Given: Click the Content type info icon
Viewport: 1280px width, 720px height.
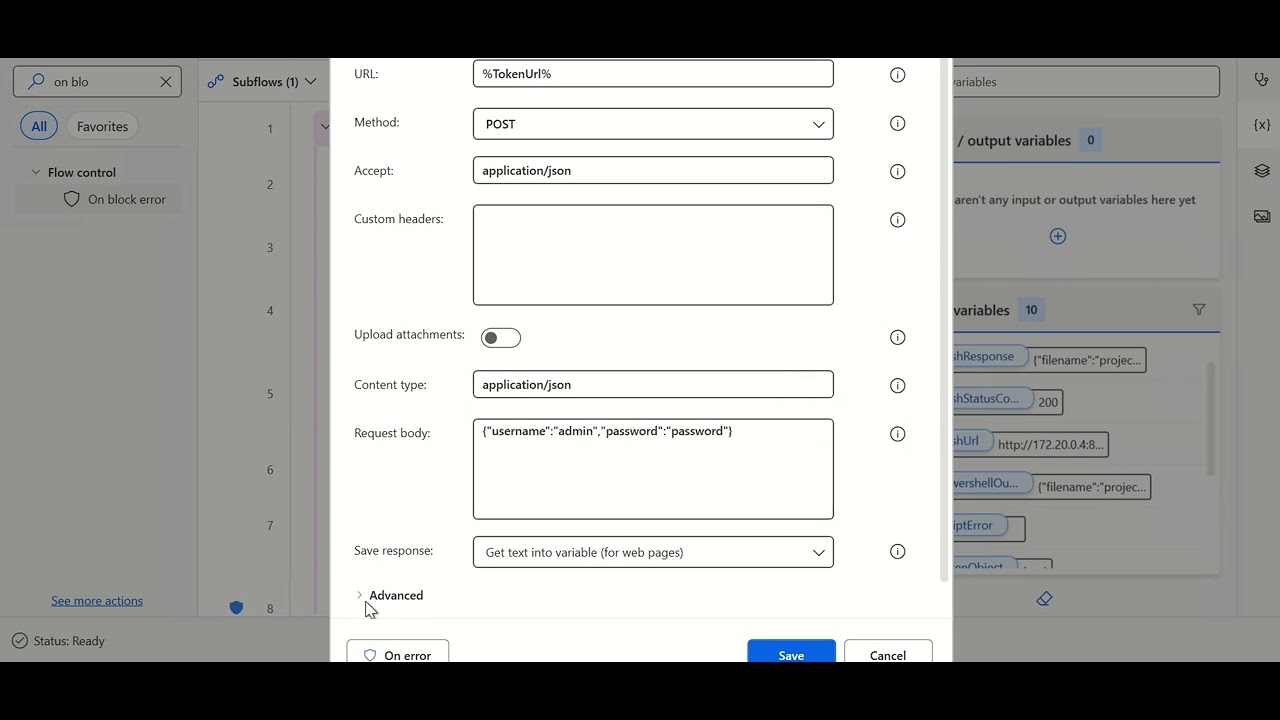Looking at the screenshot, I should [897, 386].
